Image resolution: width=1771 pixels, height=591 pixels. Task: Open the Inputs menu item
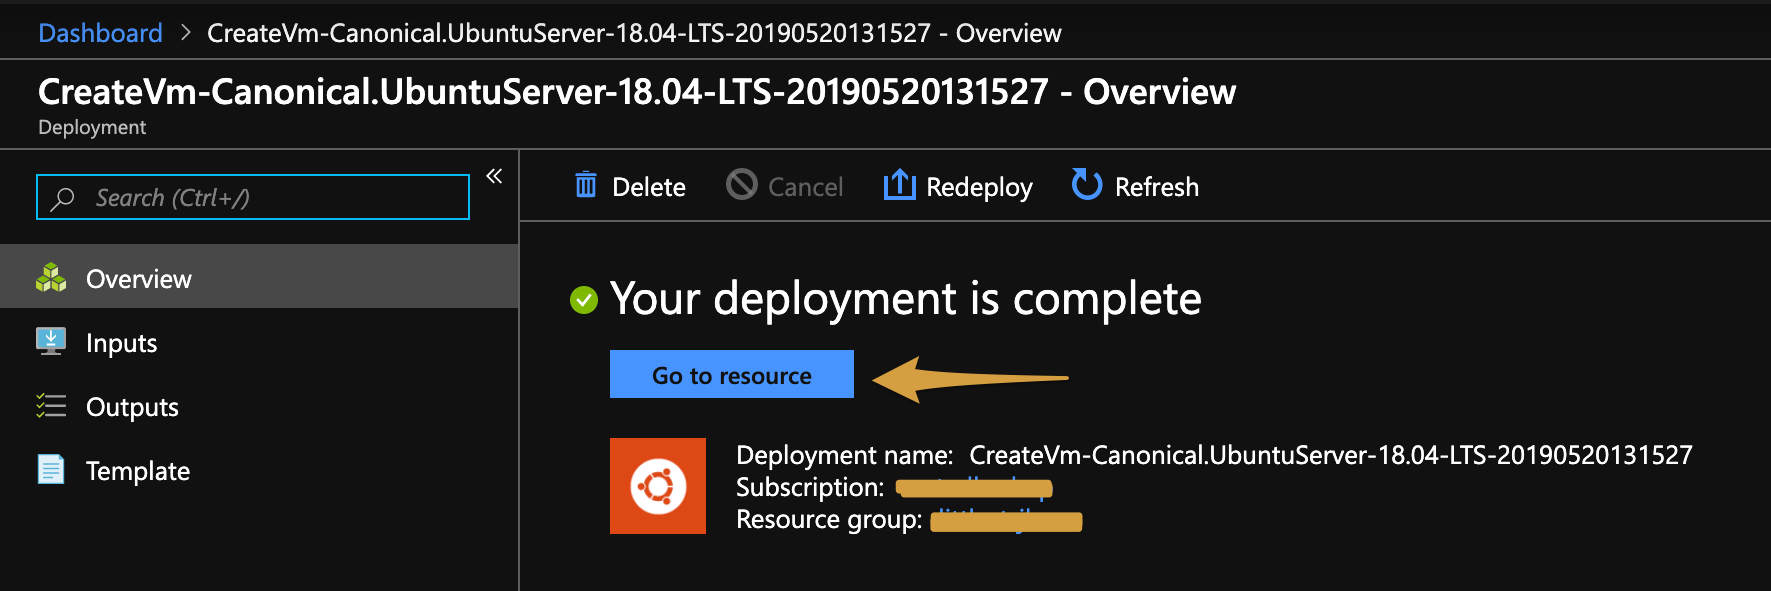(122, 343)
